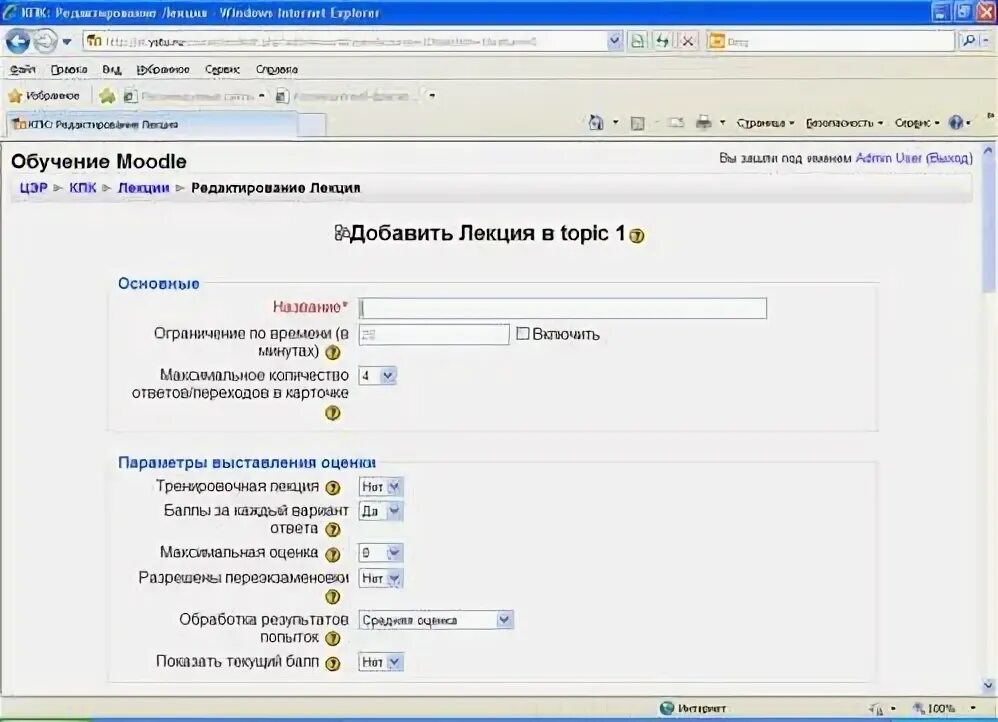Image resolution: width=998 pixels, height=722 pixels.
Task: Open the Избранное menu
Action: click(x=163, y=69)
